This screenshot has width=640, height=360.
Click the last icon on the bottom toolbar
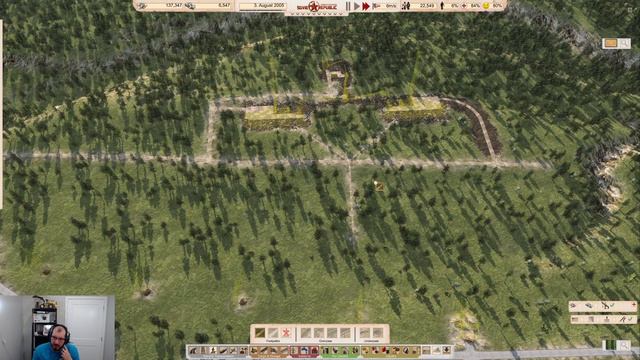tap(447, 350)
